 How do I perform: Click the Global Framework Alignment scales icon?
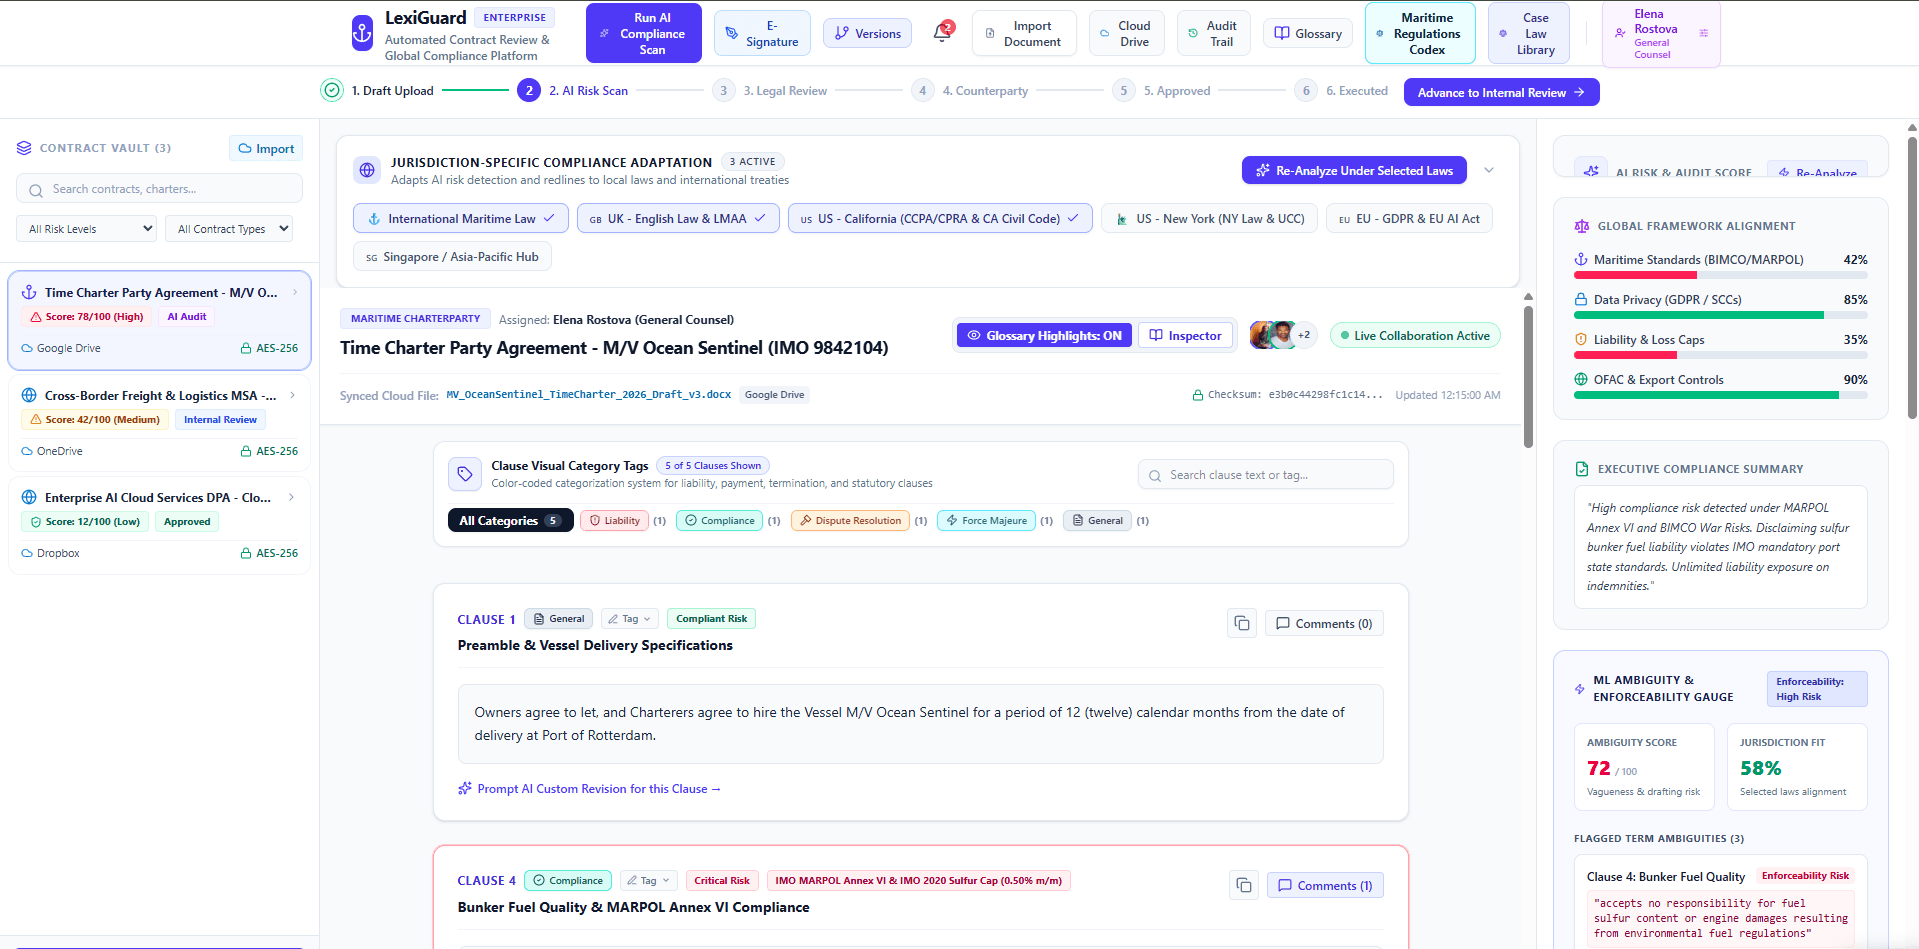[x=1582, y=226]
